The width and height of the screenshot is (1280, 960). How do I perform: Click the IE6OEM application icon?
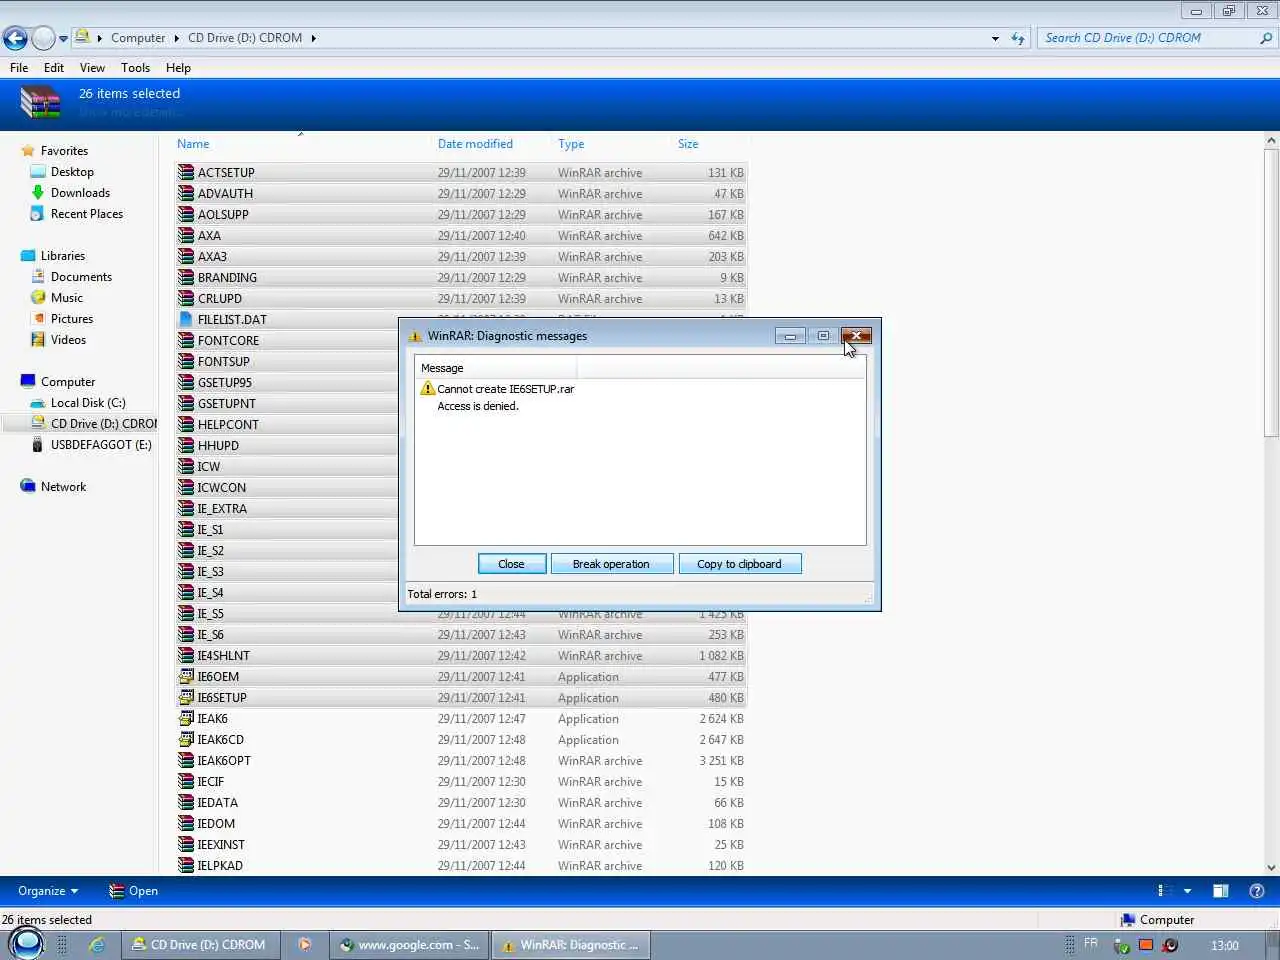(186, 676)
